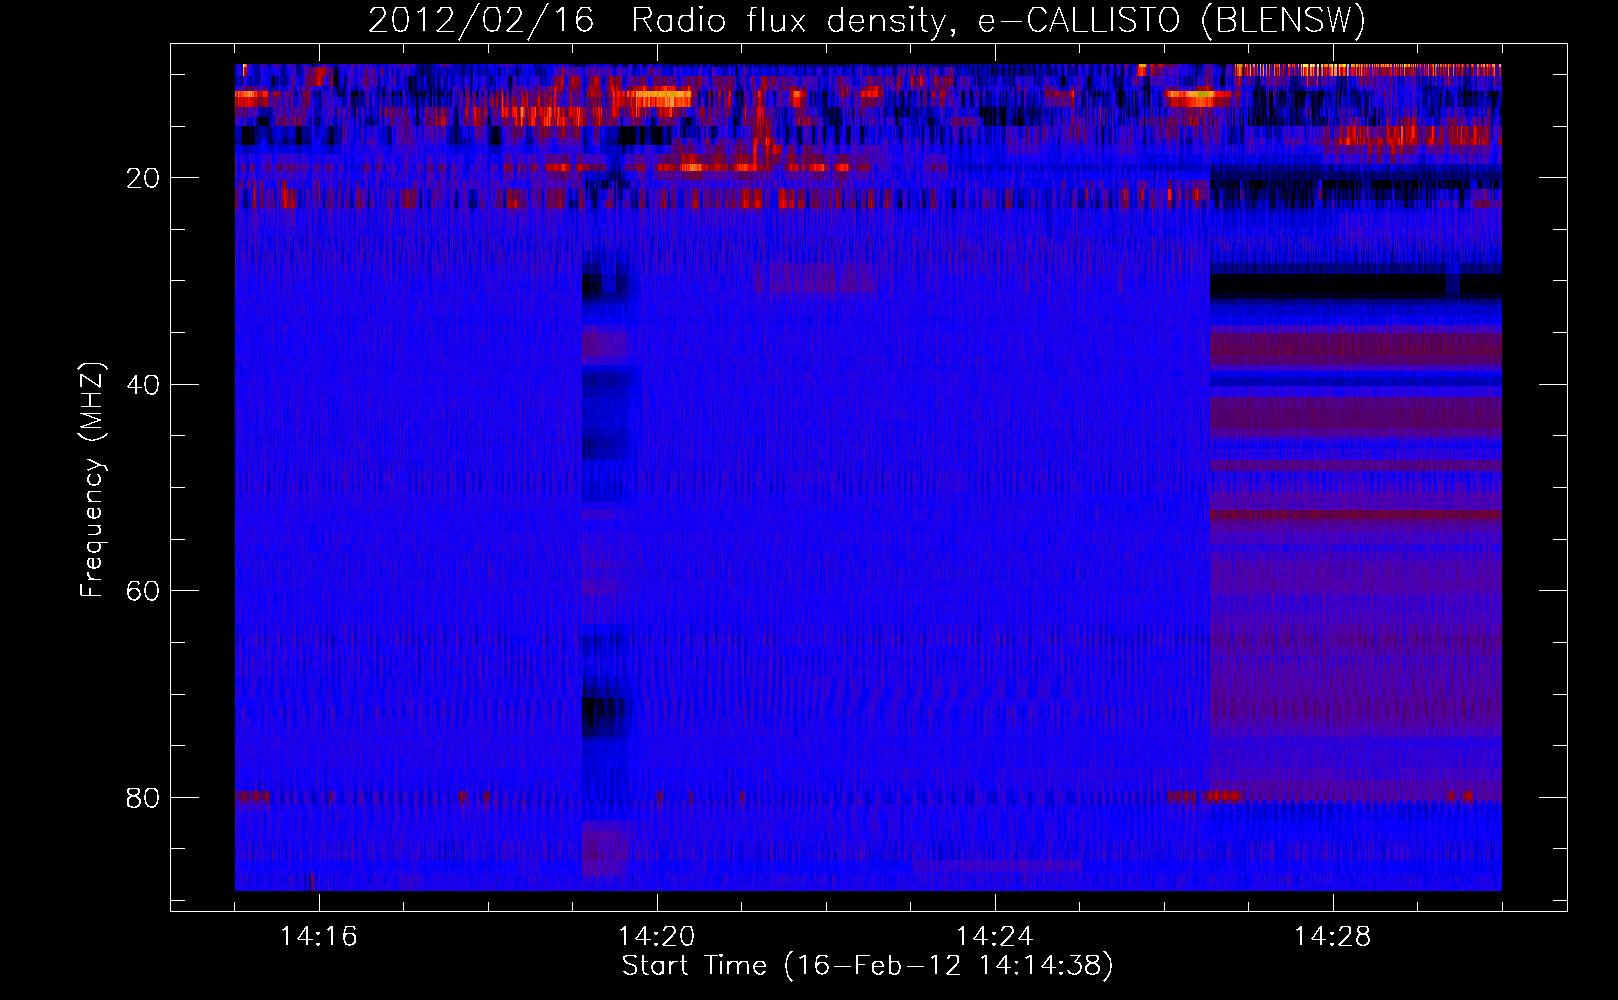Image resolution: width=1618 pixels, height=1000 pixels.
Task: Click the 14:28 time tick label
Action: [1332, 937]
